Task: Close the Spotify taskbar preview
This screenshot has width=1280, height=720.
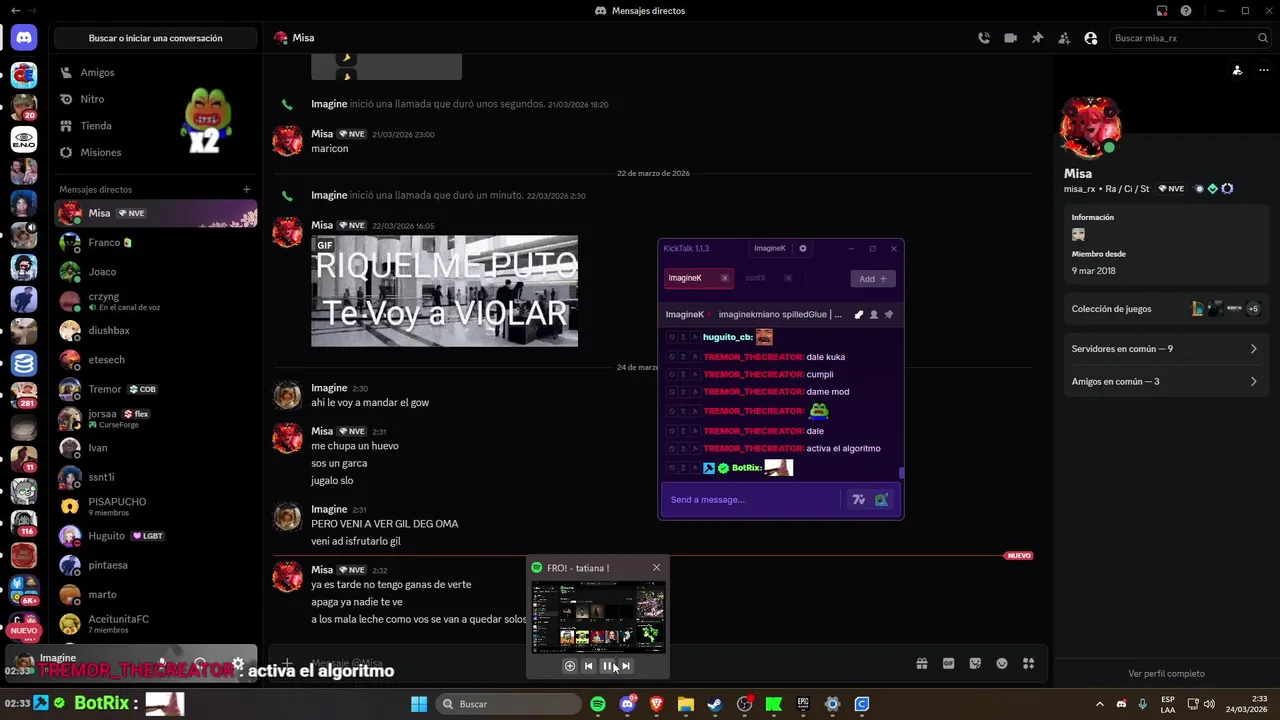Action: [656, 568]
